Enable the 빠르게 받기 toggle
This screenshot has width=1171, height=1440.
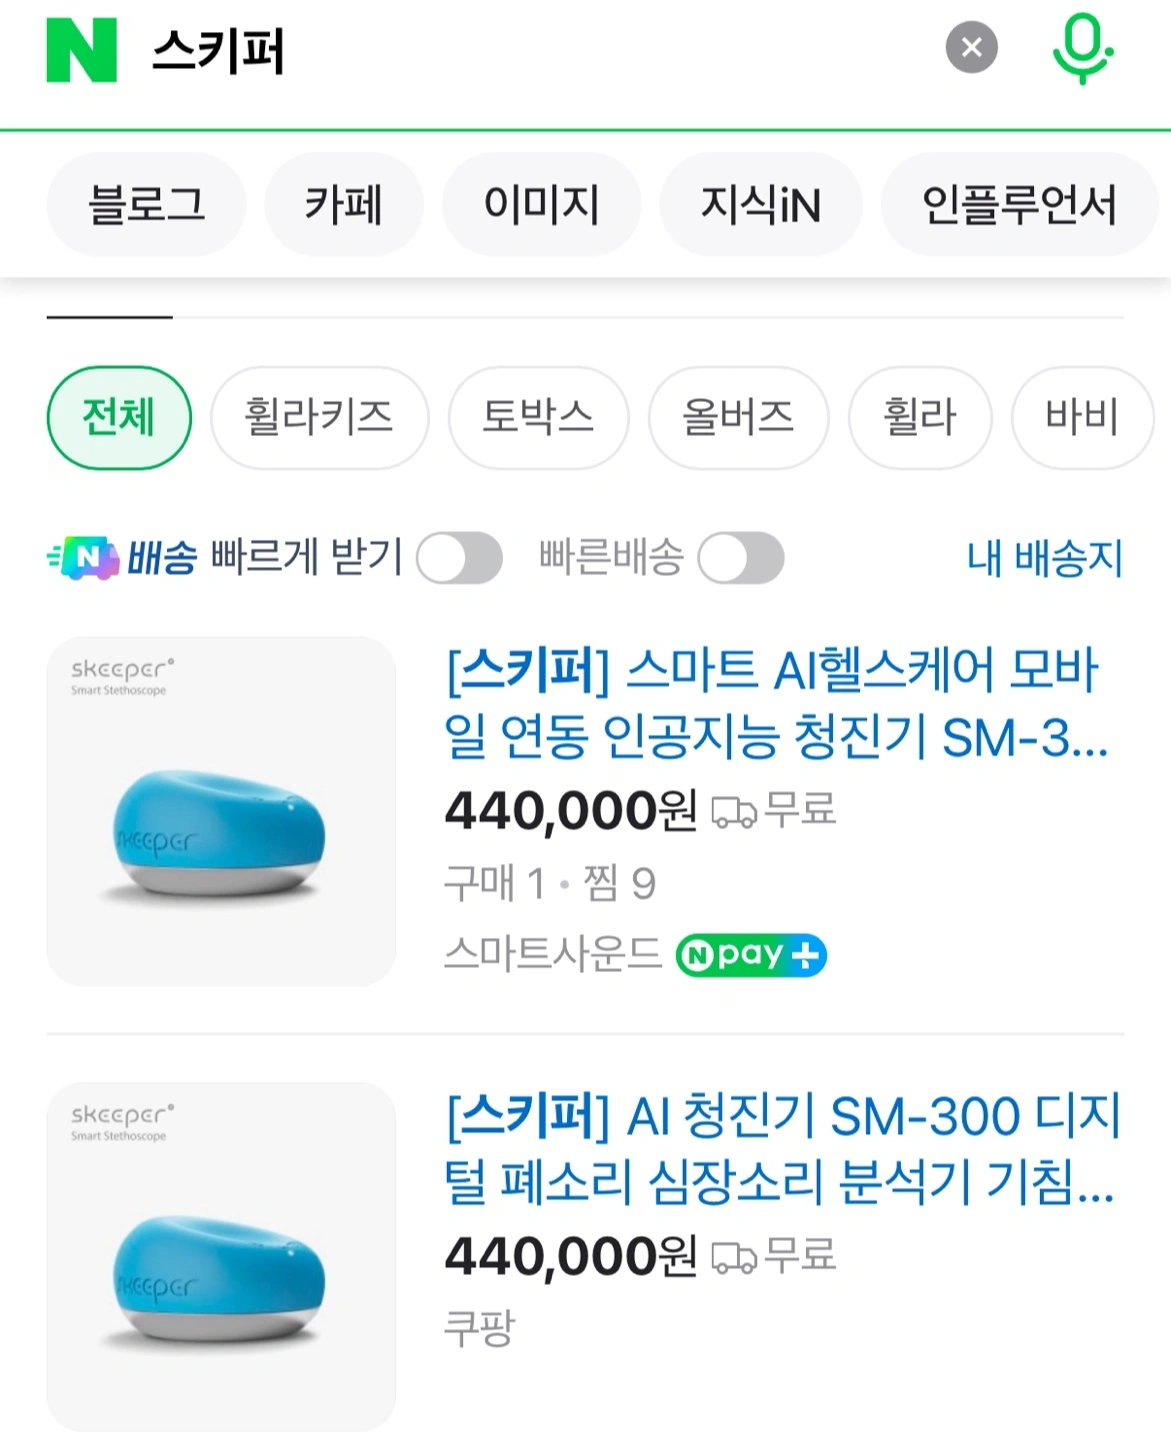click(x=459, y=558)
